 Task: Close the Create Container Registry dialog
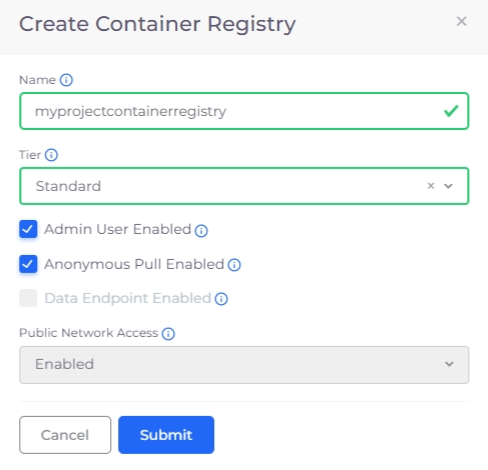461,21
